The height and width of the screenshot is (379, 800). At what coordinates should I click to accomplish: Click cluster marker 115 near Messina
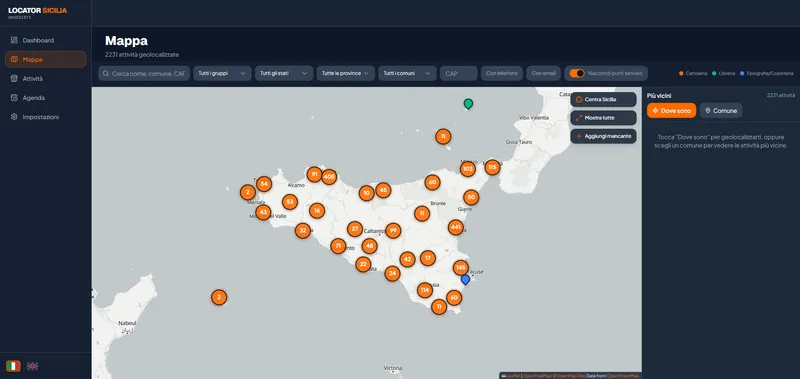(x=492, y=167)
